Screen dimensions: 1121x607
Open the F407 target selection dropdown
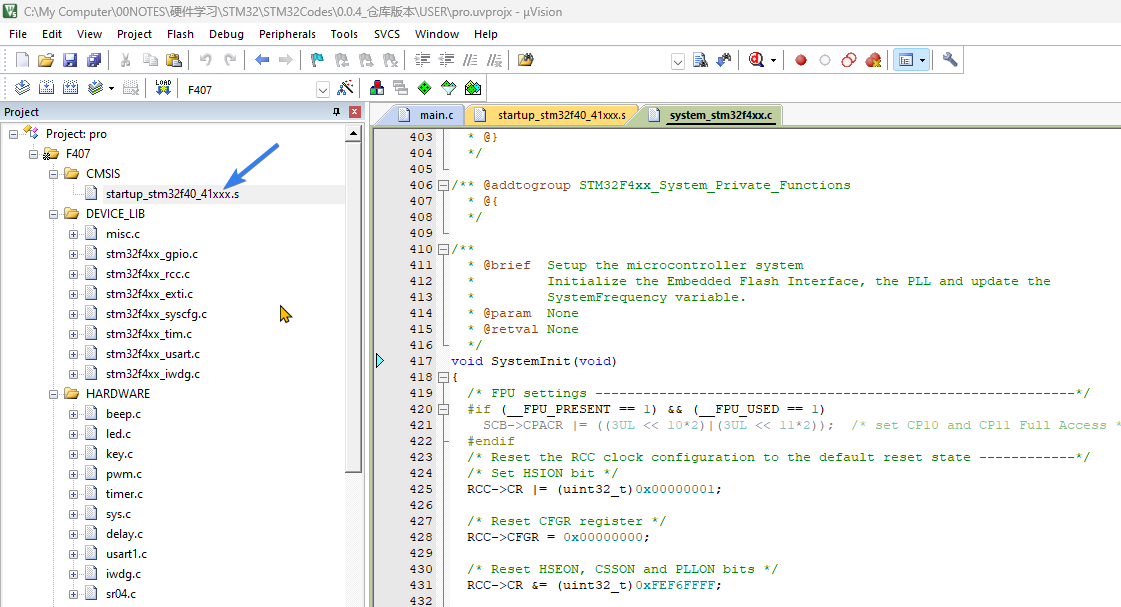tap(322, 89)
